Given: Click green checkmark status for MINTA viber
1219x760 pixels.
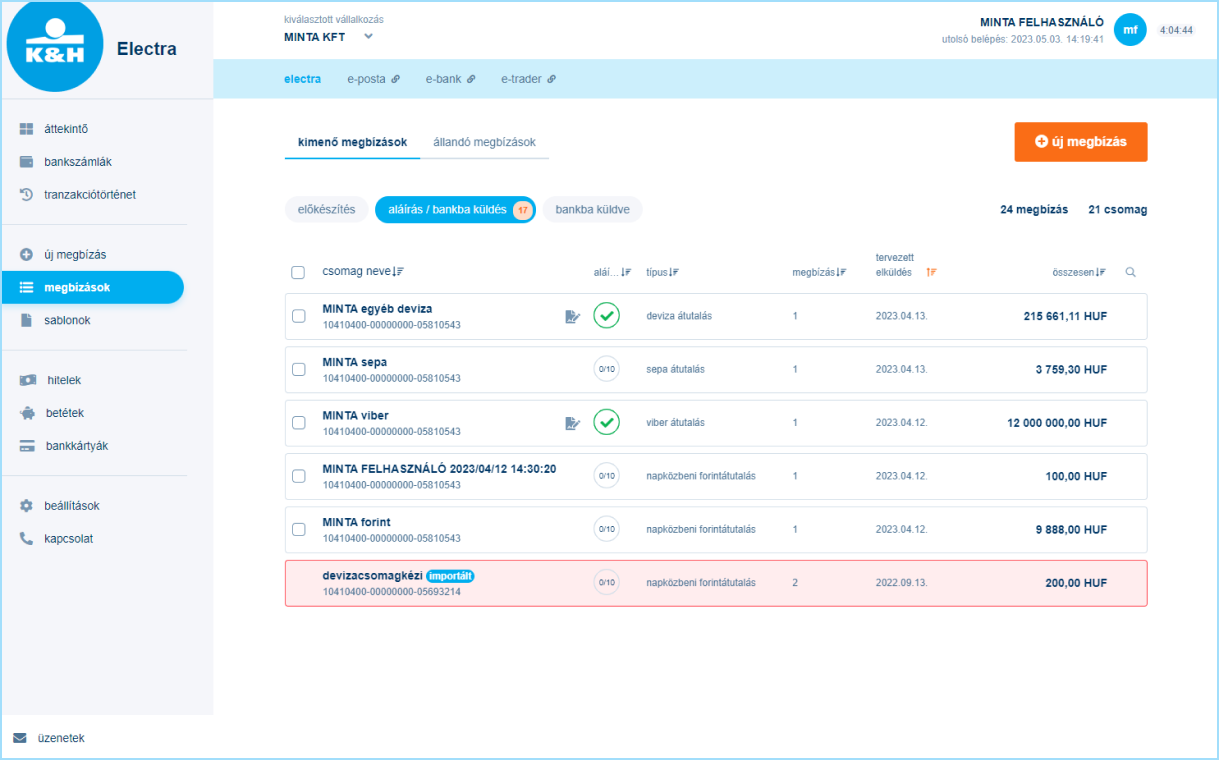Looking at the screenshot, I should 606,423.
